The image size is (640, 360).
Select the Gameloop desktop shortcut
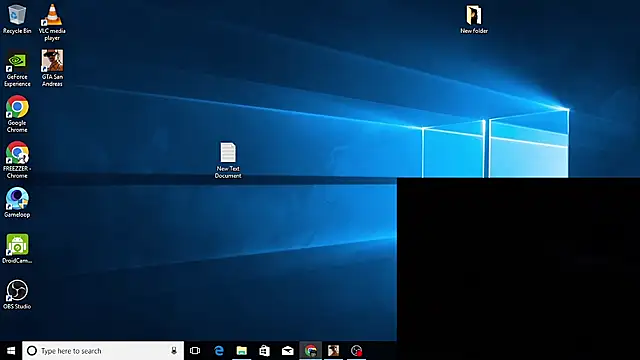17,203
